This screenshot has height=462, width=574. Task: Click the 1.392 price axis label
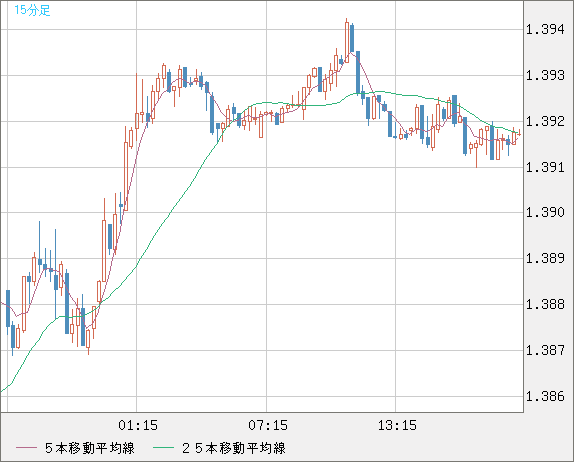pos(545,121)
